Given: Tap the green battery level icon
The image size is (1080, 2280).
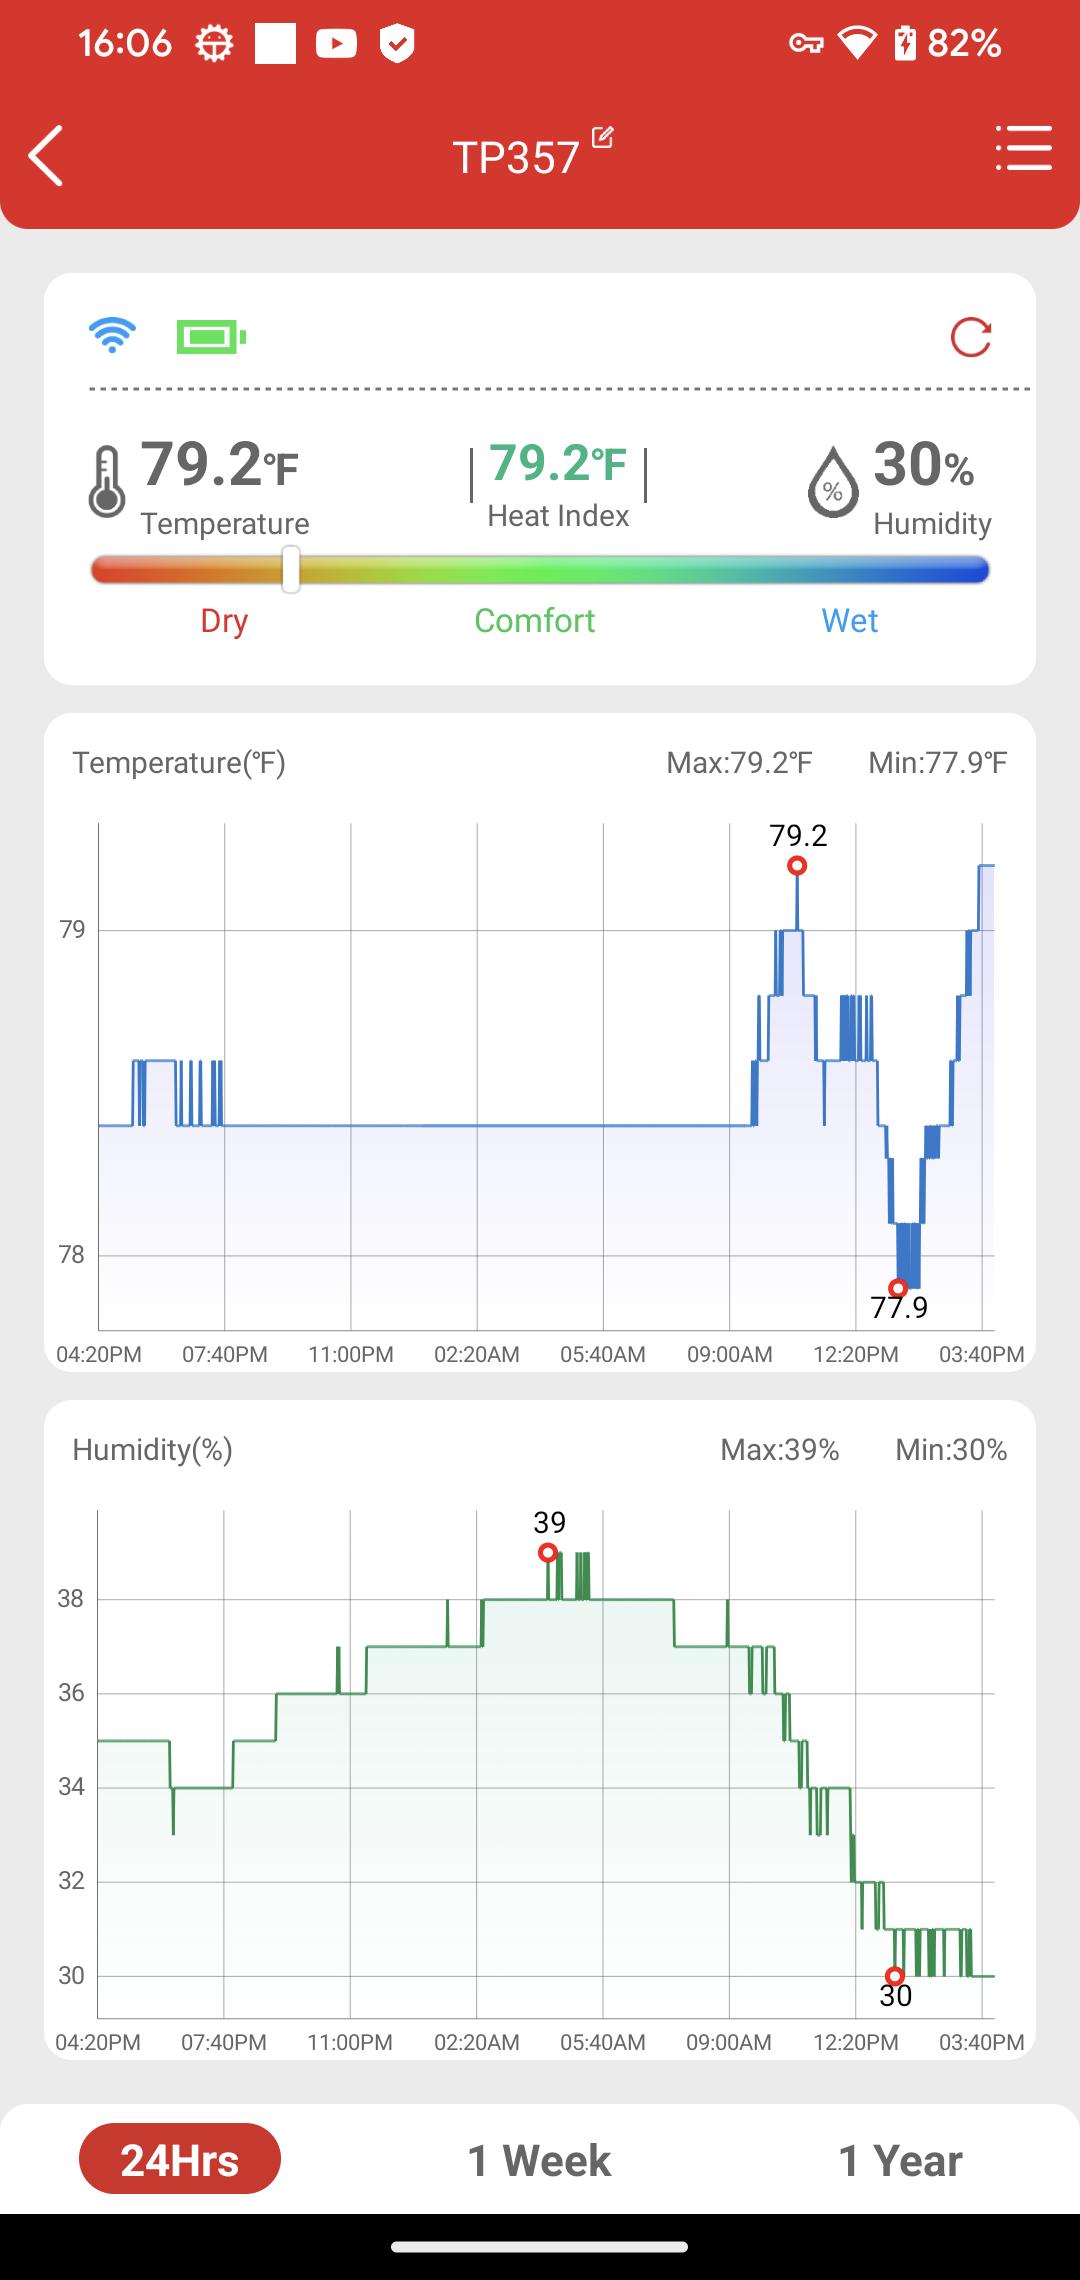Looking at the screenshot, I should [x=211, y=337].
